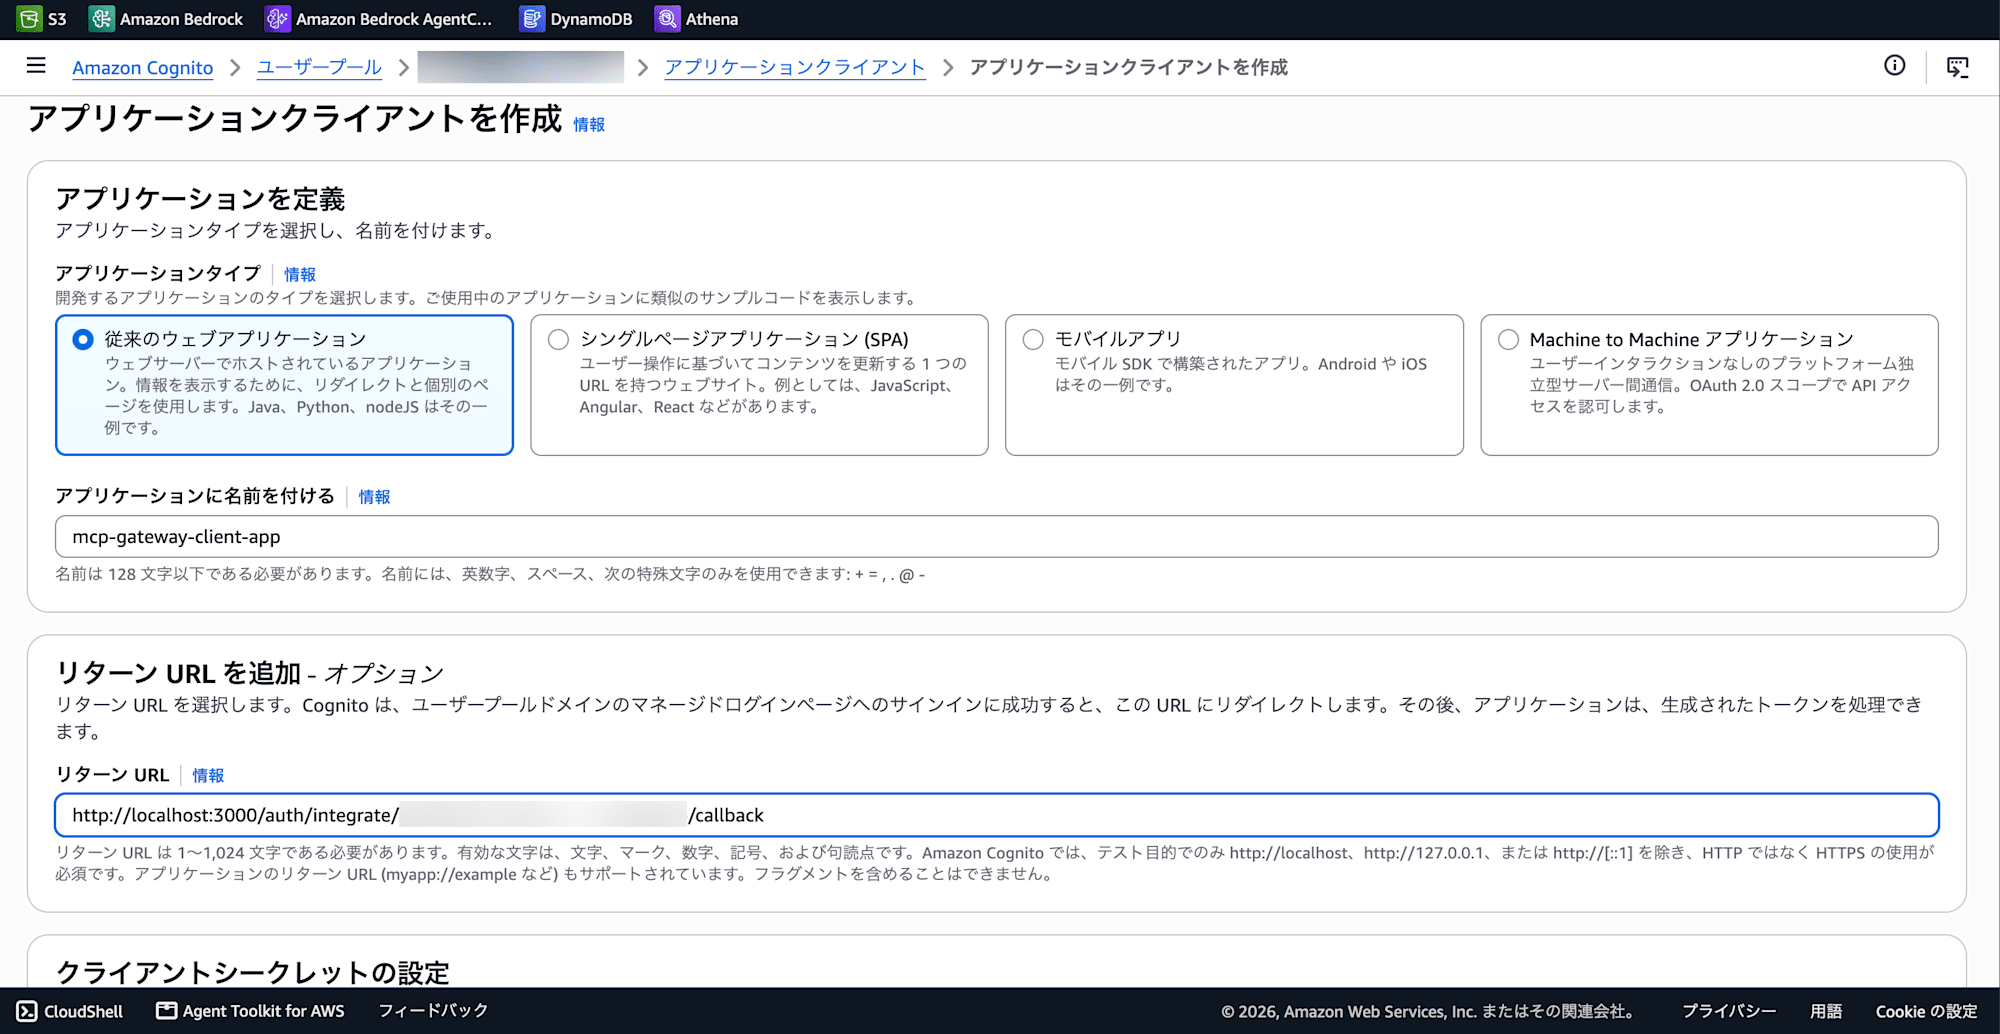Open 情報 link beside アプリケーションに名前を付ける

[x=374, y=497]
